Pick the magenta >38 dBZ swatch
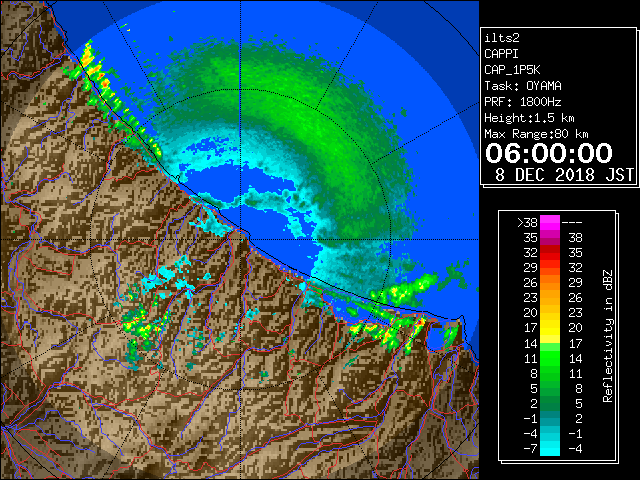The height and width of the screenshot is (480, 640). pos(550,223)
